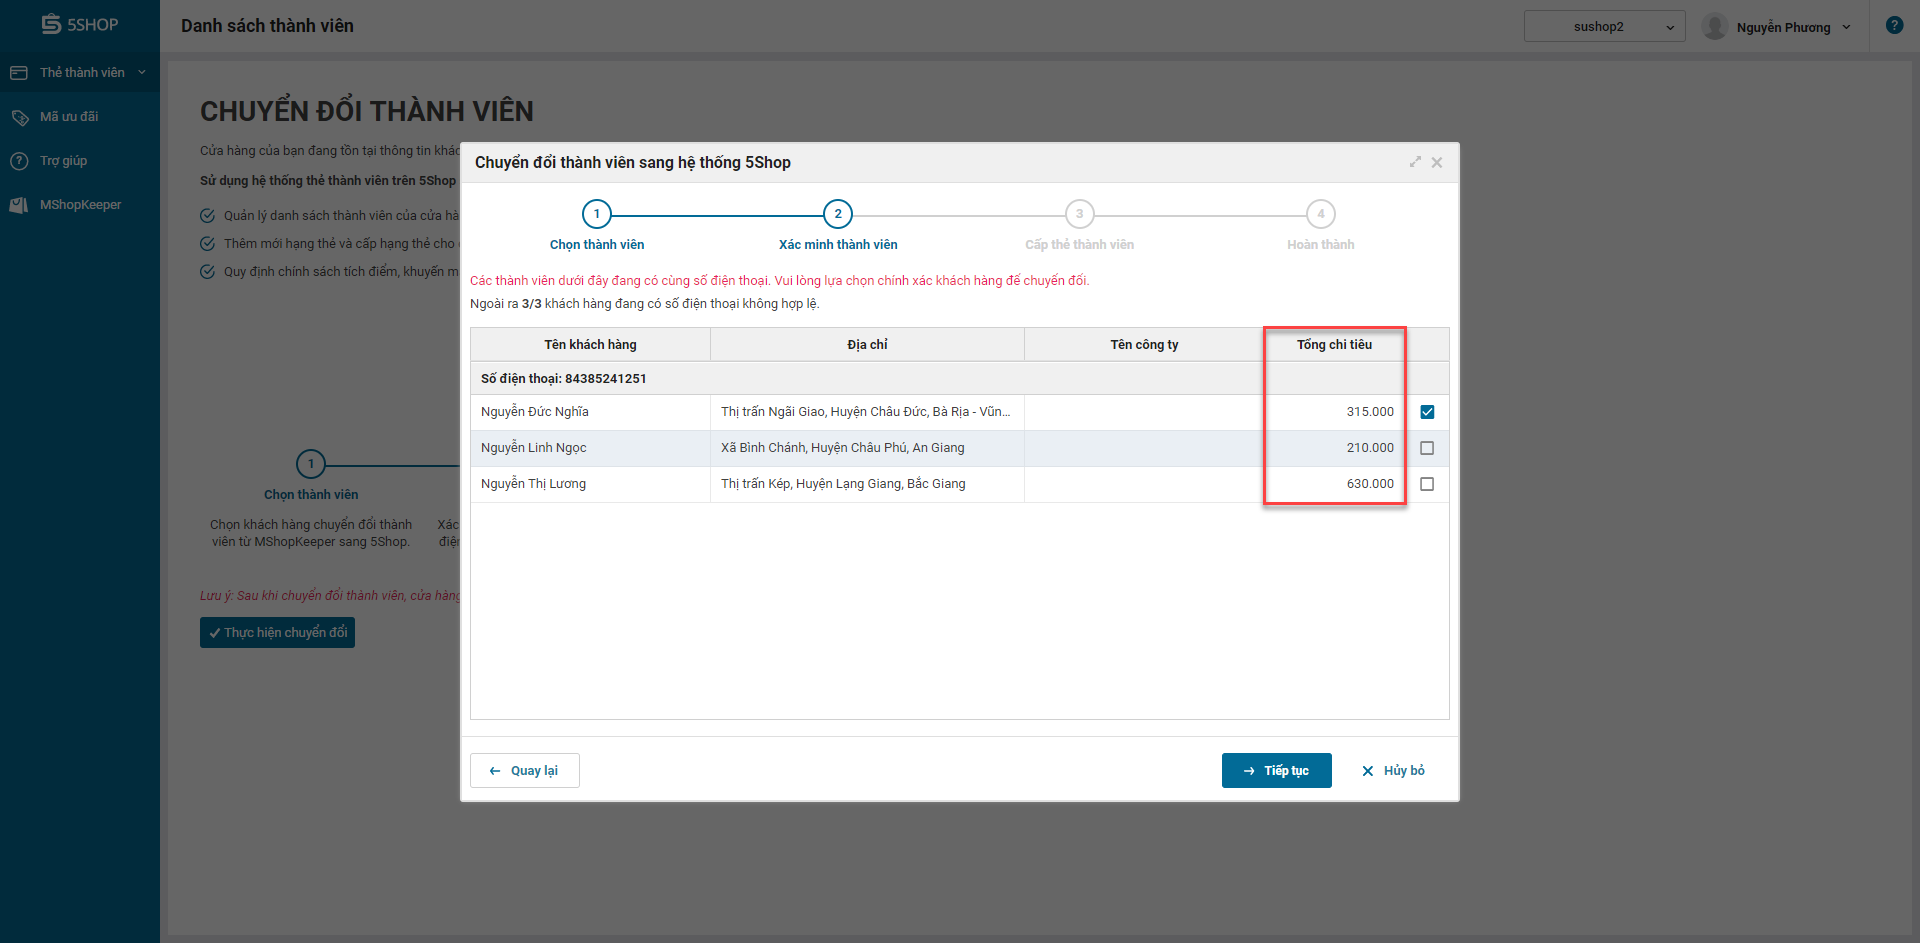
Task: Maximize the conversion dialog with expand icon
Action: [1415, 162]
